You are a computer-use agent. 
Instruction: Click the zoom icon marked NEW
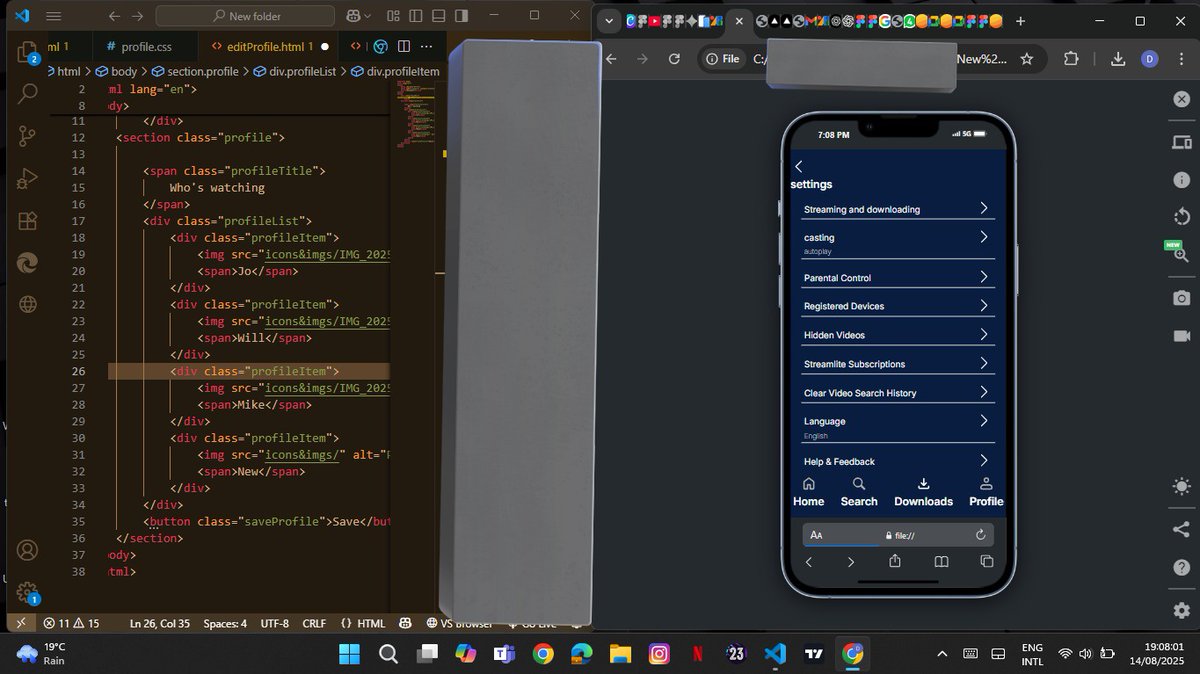[x=1181, y=255]
